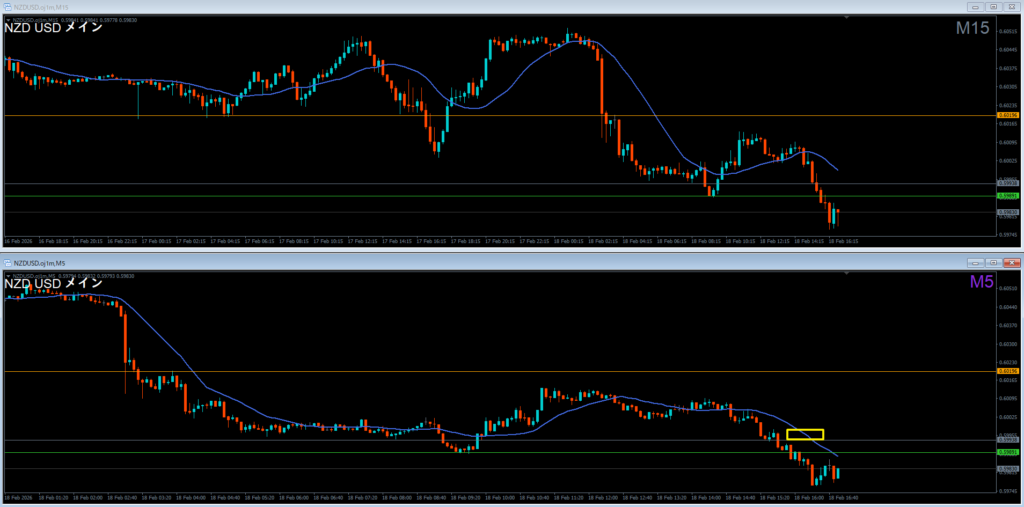Select the purple M5 timeframe label
Image resolution: width=1024 pixels, height=507 pixels.
pyautogui.click(x=980, y=283)
